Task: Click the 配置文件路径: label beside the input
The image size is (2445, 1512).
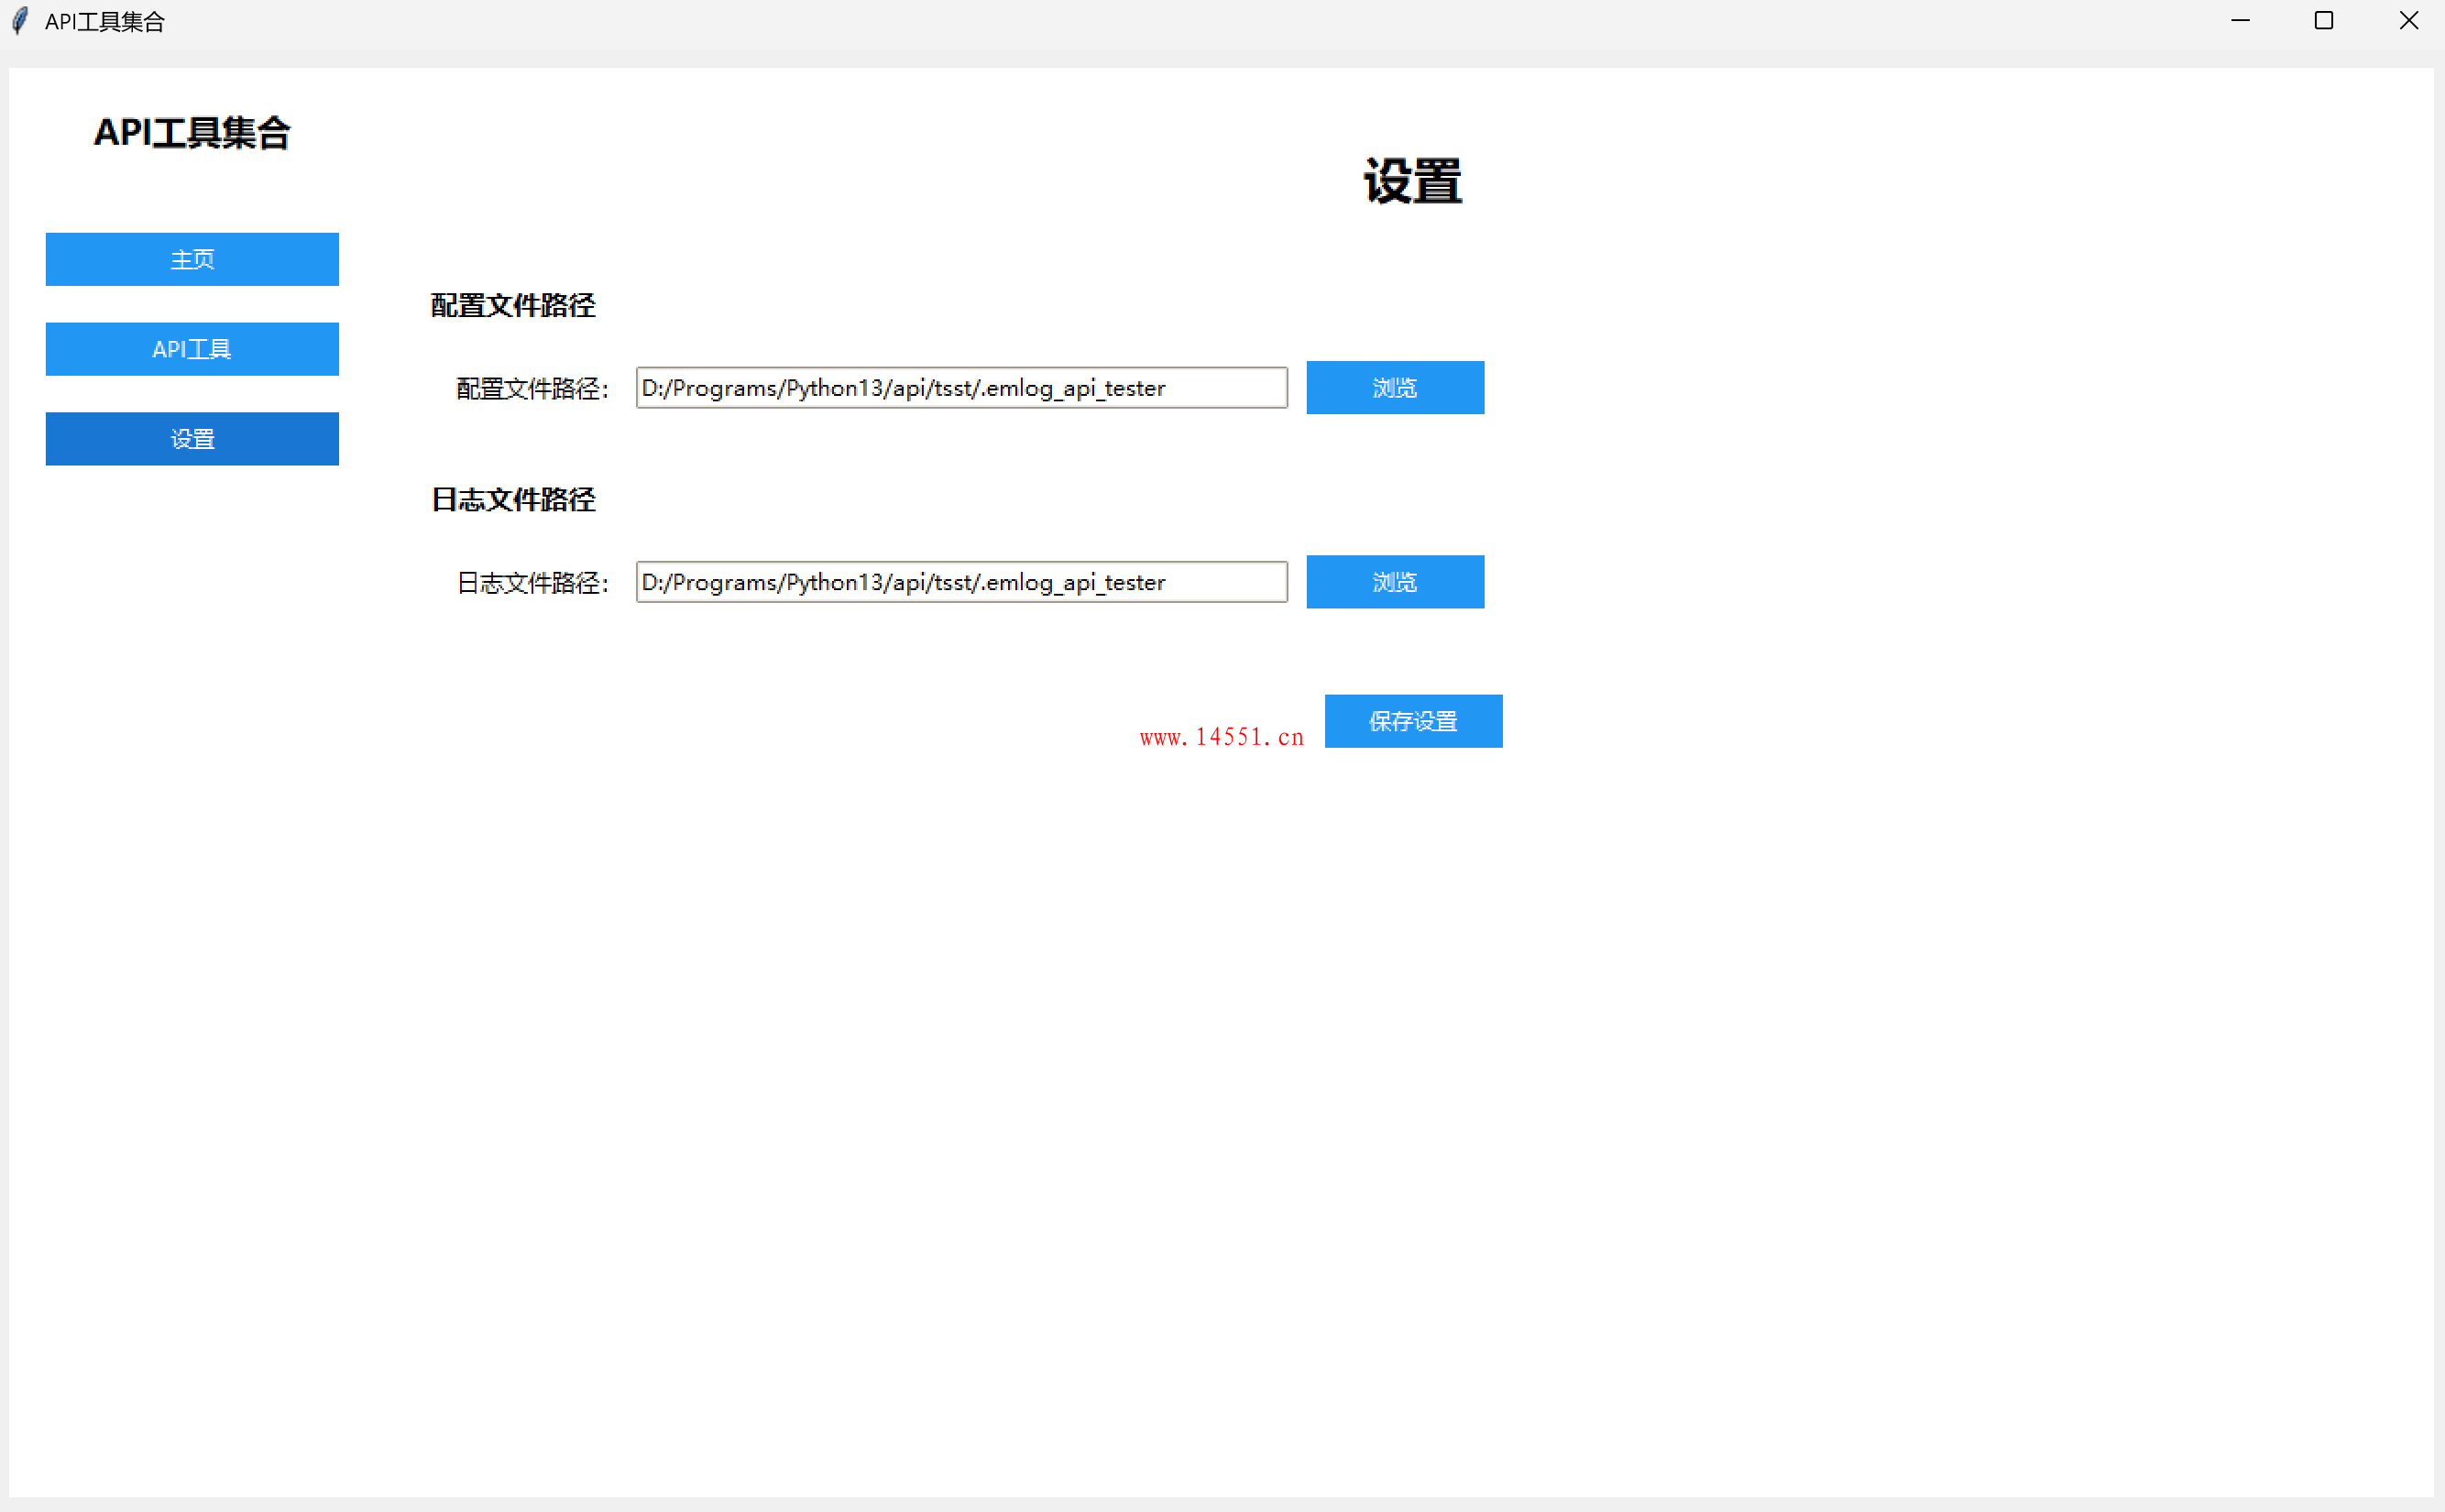Action: pyautogui.click(x=532, y=389)
